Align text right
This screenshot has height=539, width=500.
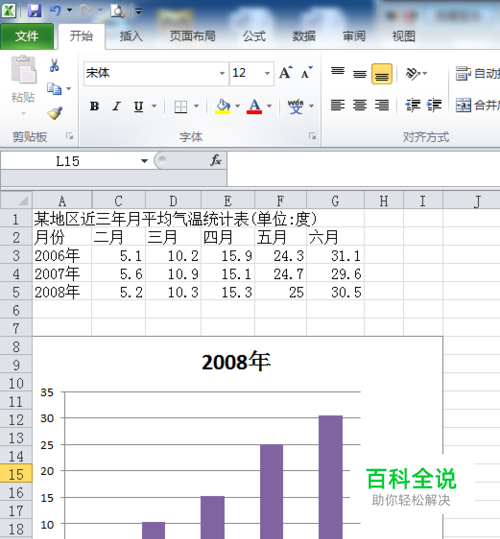(x=382, y=105)
